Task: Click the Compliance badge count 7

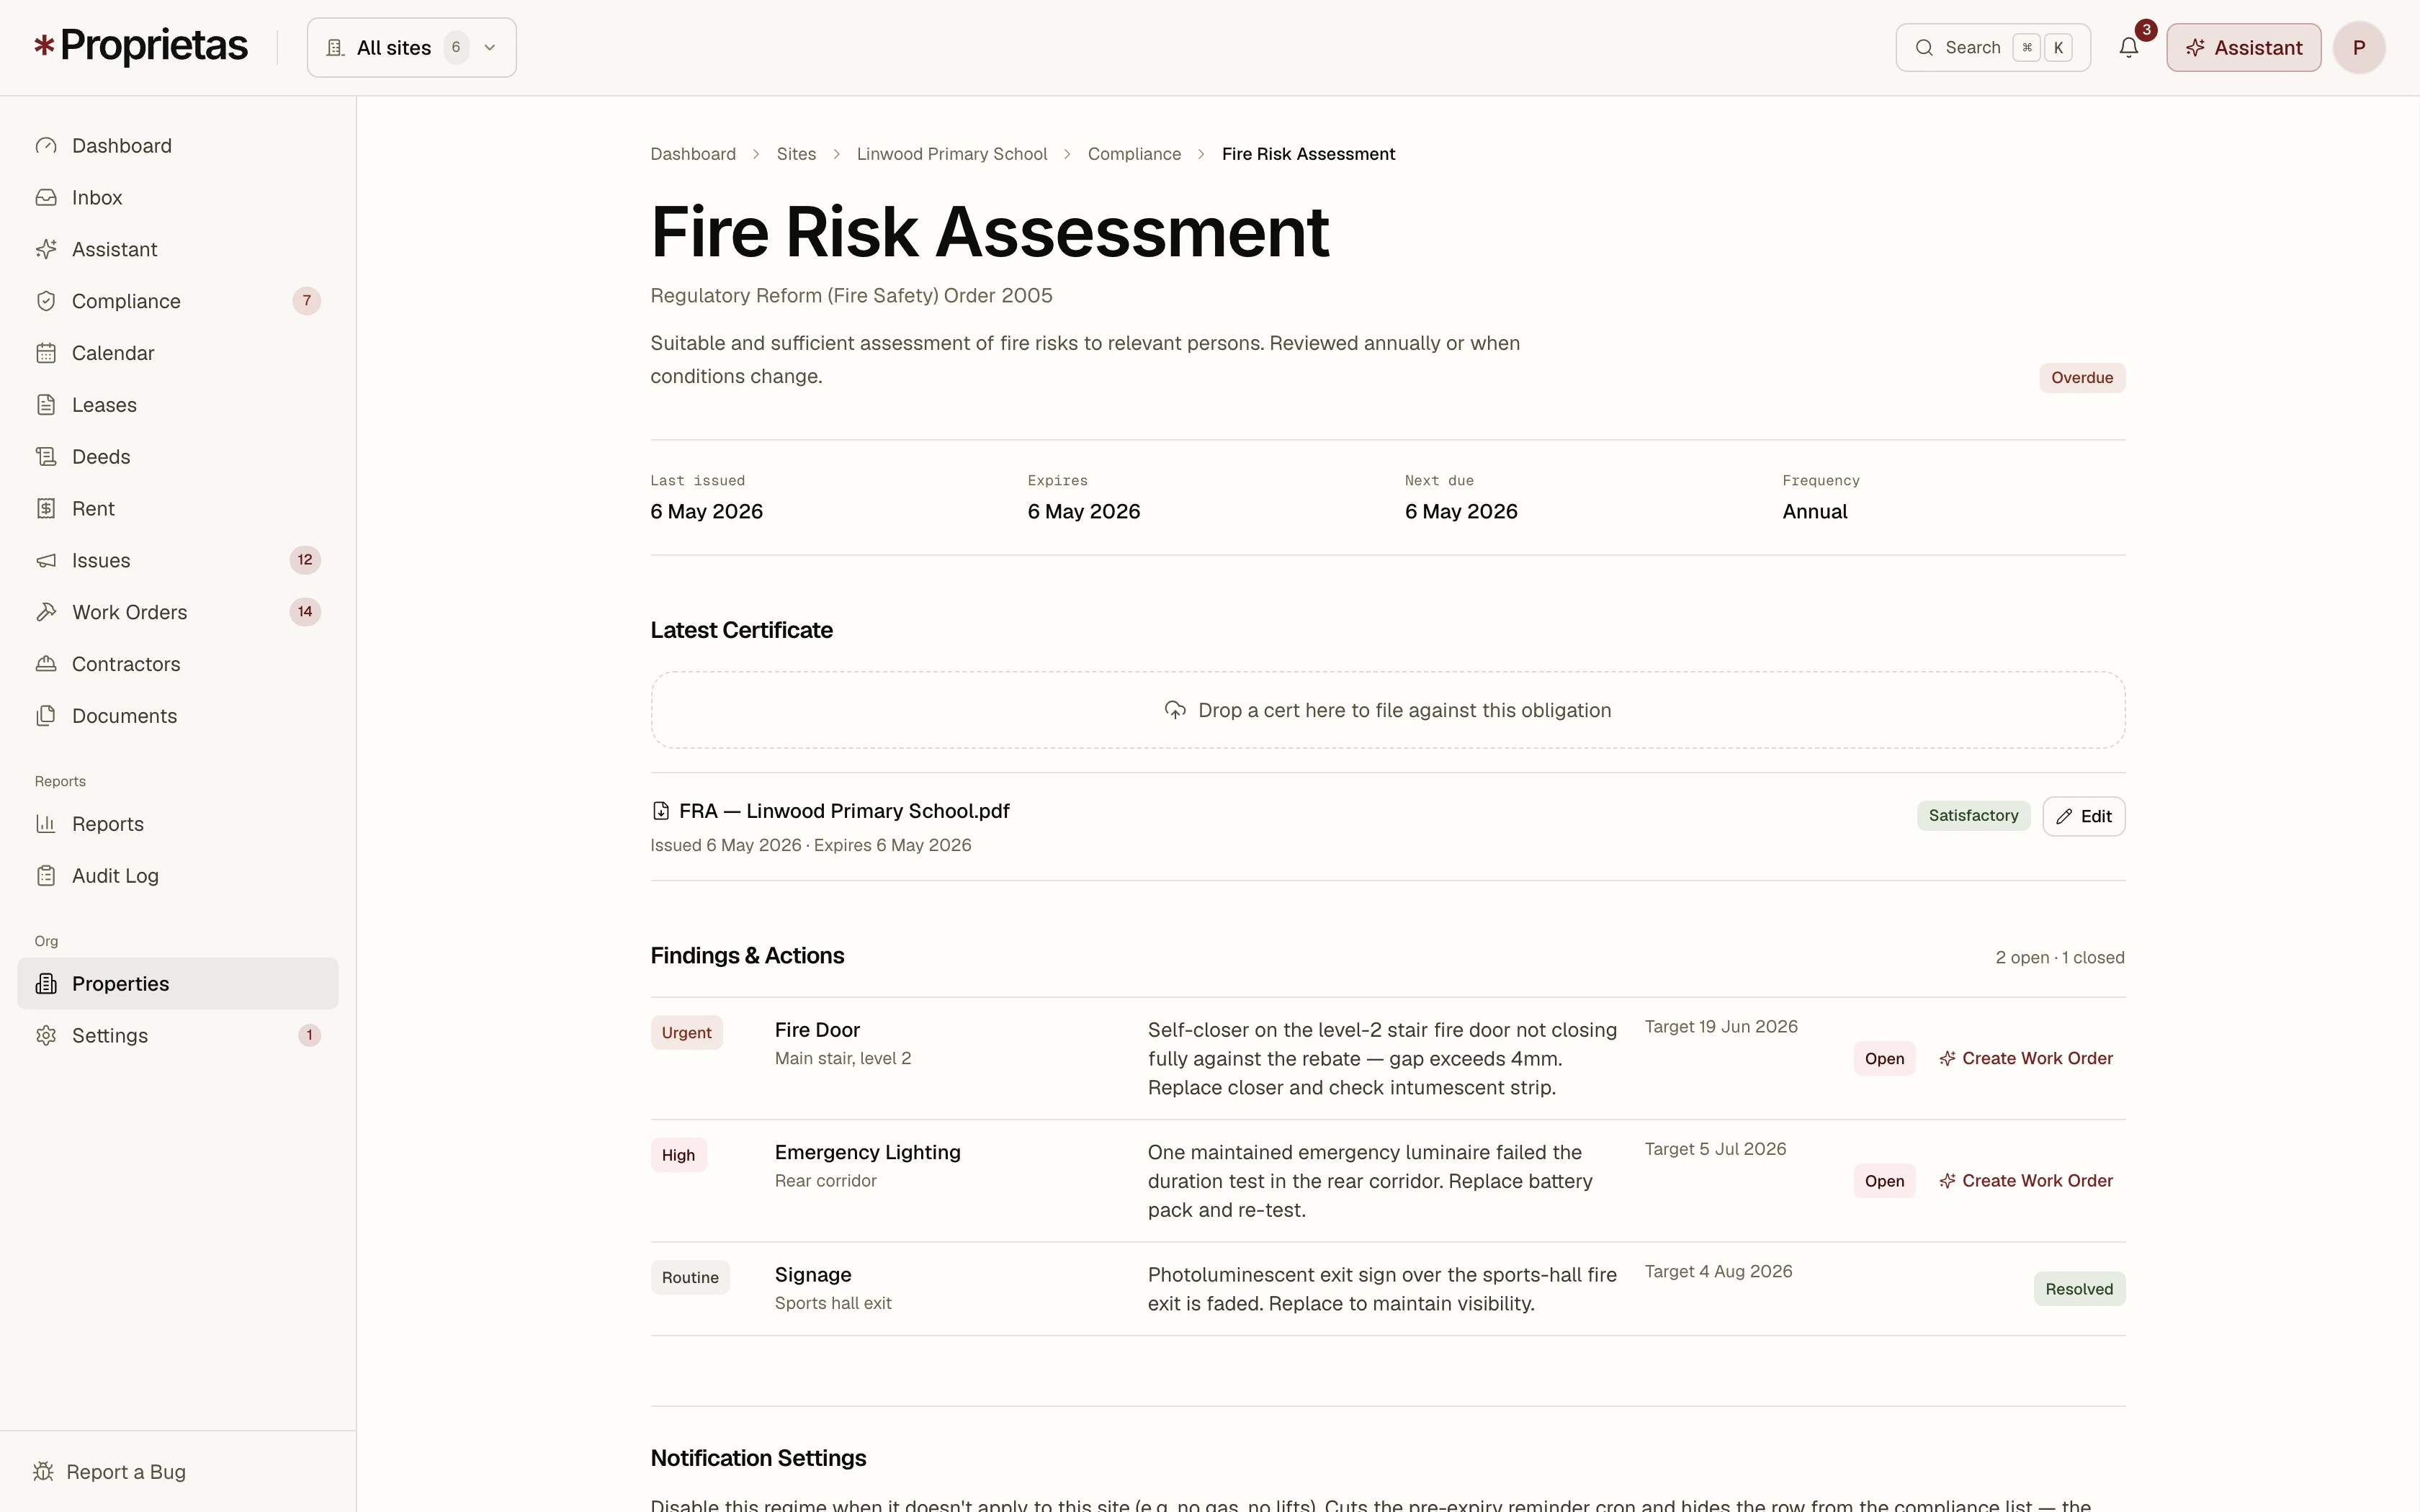Action: [x=306, y=301]
